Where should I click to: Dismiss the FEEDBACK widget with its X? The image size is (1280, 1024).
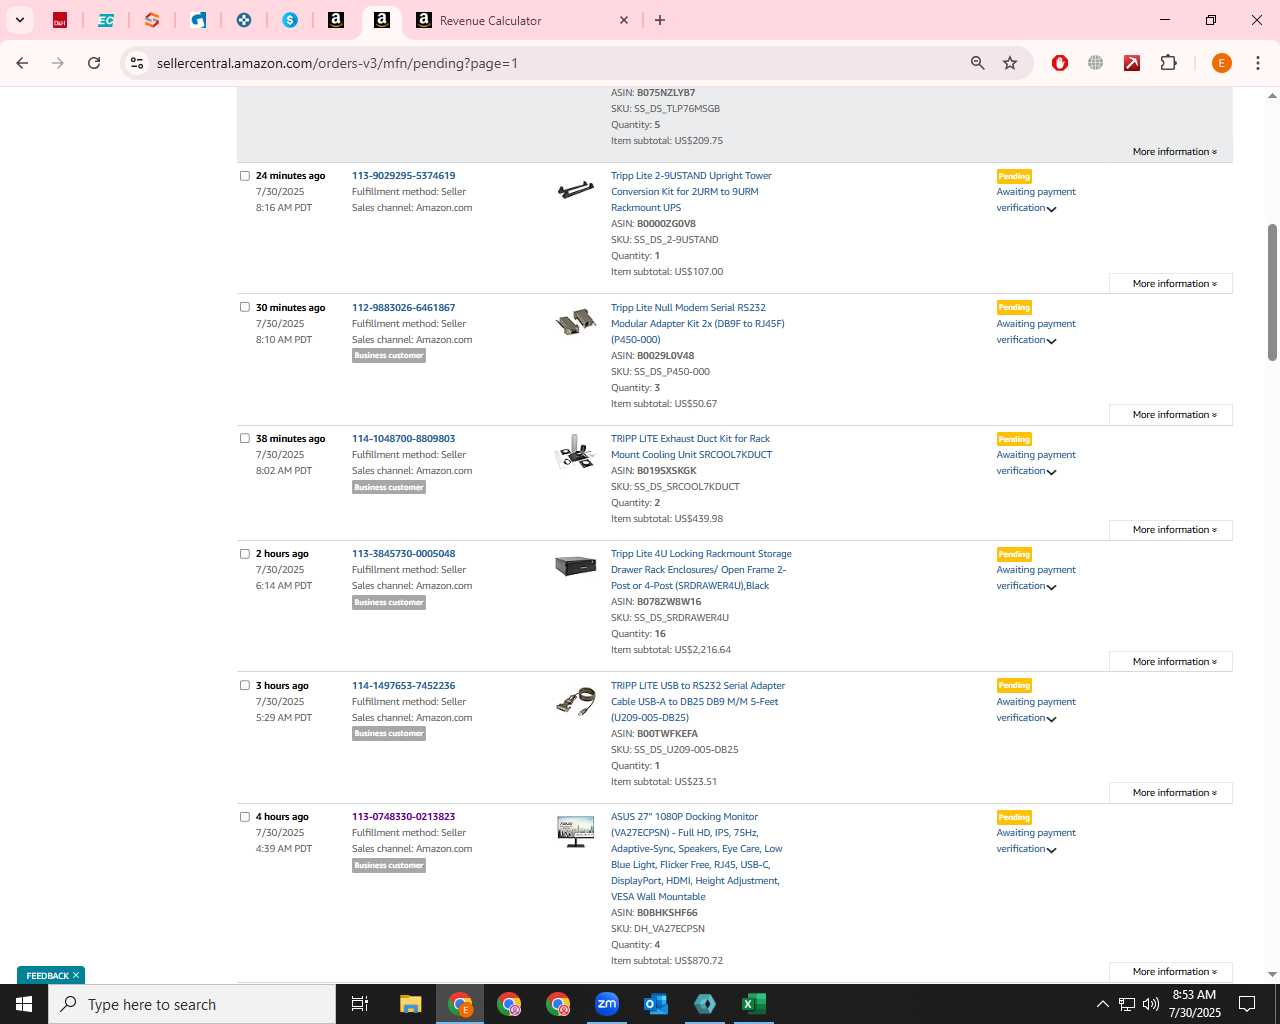point(76,975)
